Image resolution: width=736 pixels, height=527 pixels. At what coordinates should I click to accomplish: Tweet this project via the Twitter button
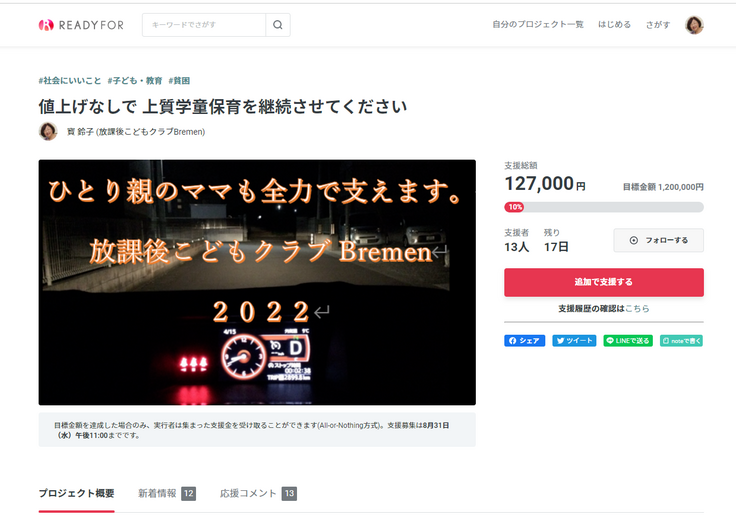[x=574, y=341]
